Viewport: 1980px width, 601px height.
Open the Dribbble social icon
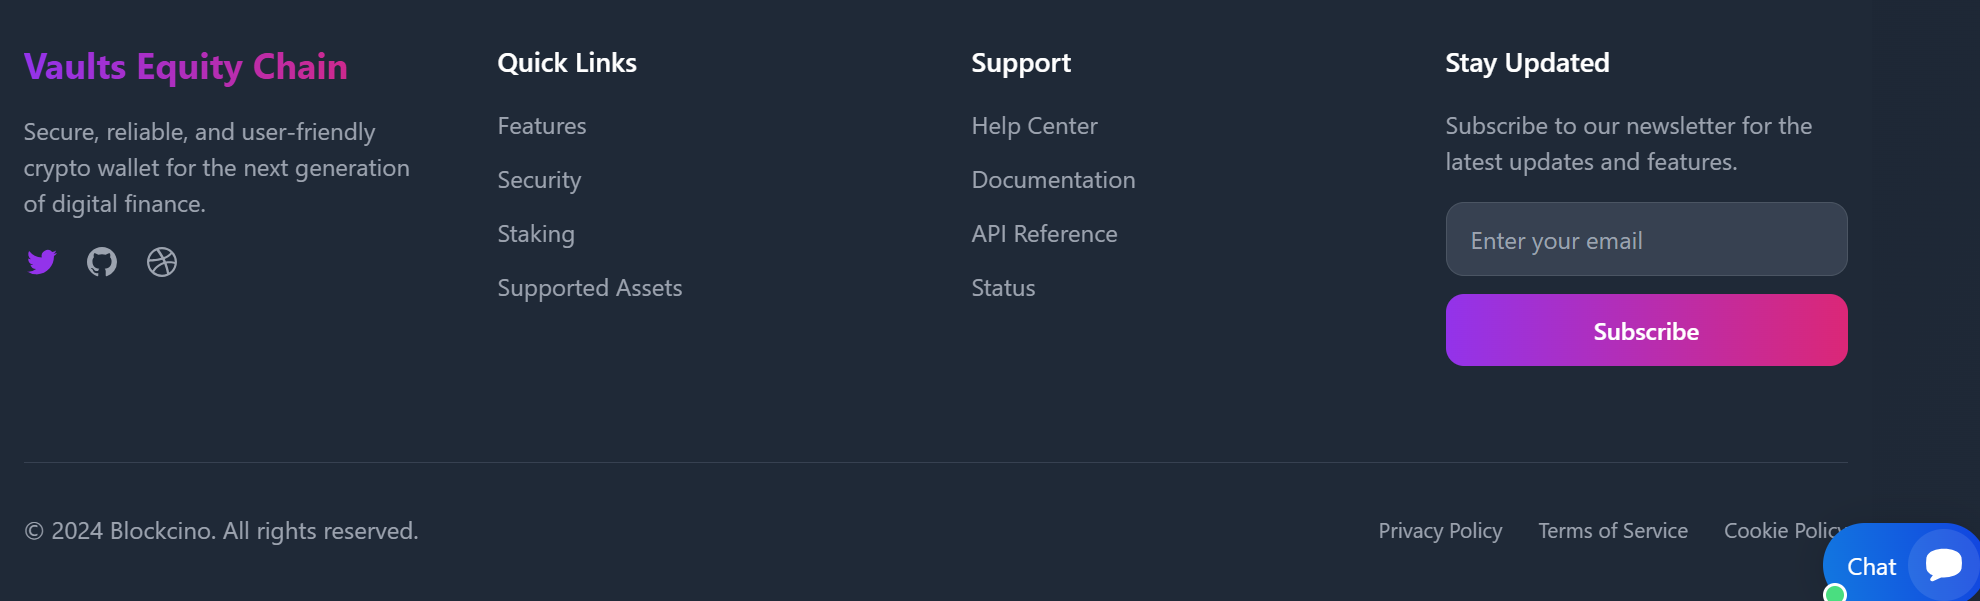[162, 262]
